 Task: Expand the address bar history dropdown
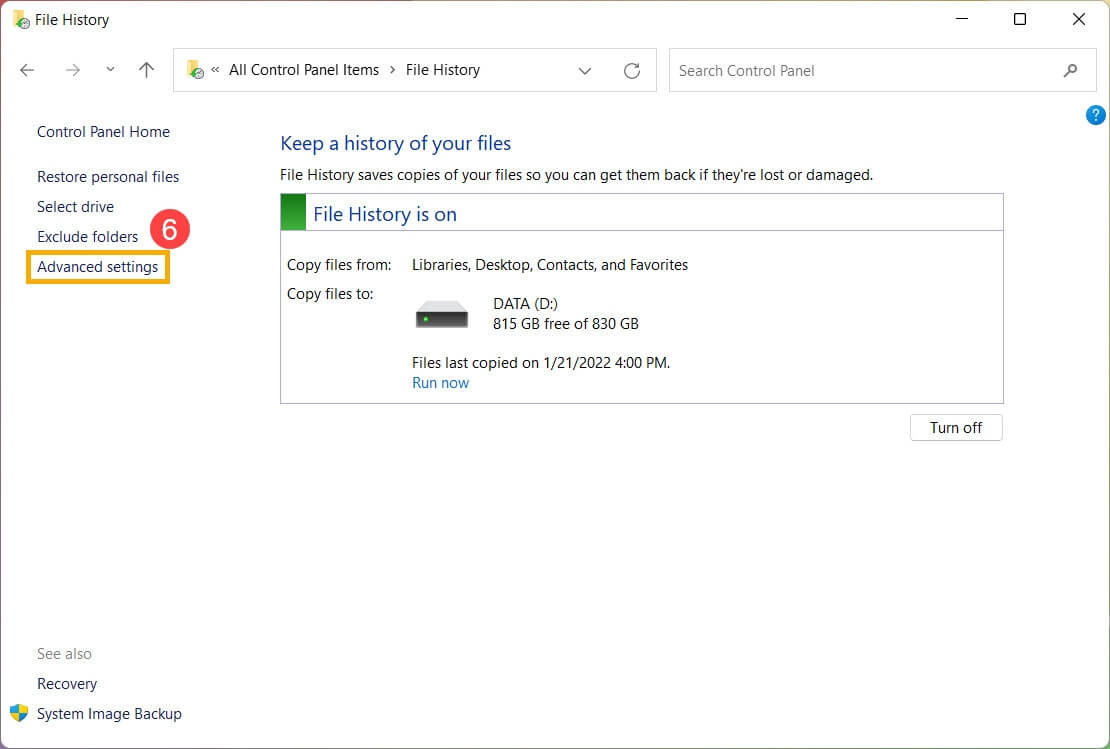tap(585, 71)
